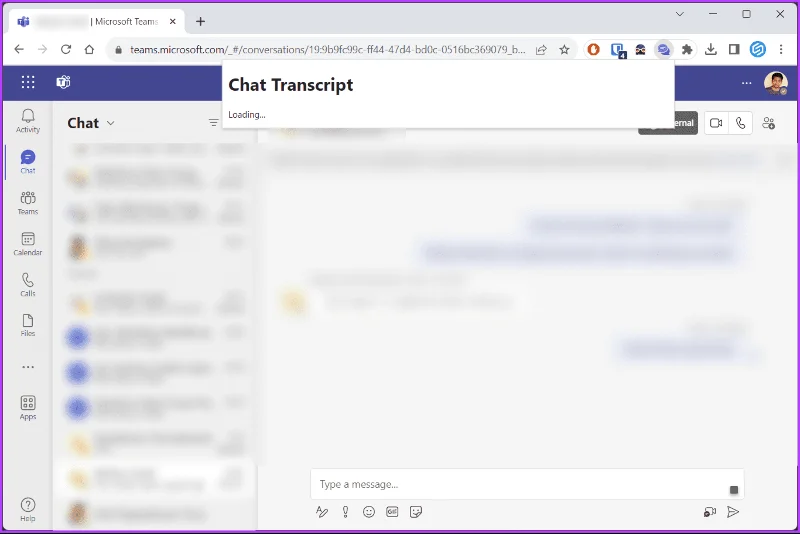Open the Activity feed in sidebar
Image resolution: width=800 pixels, height=534 pixels.
click(28, 121)
